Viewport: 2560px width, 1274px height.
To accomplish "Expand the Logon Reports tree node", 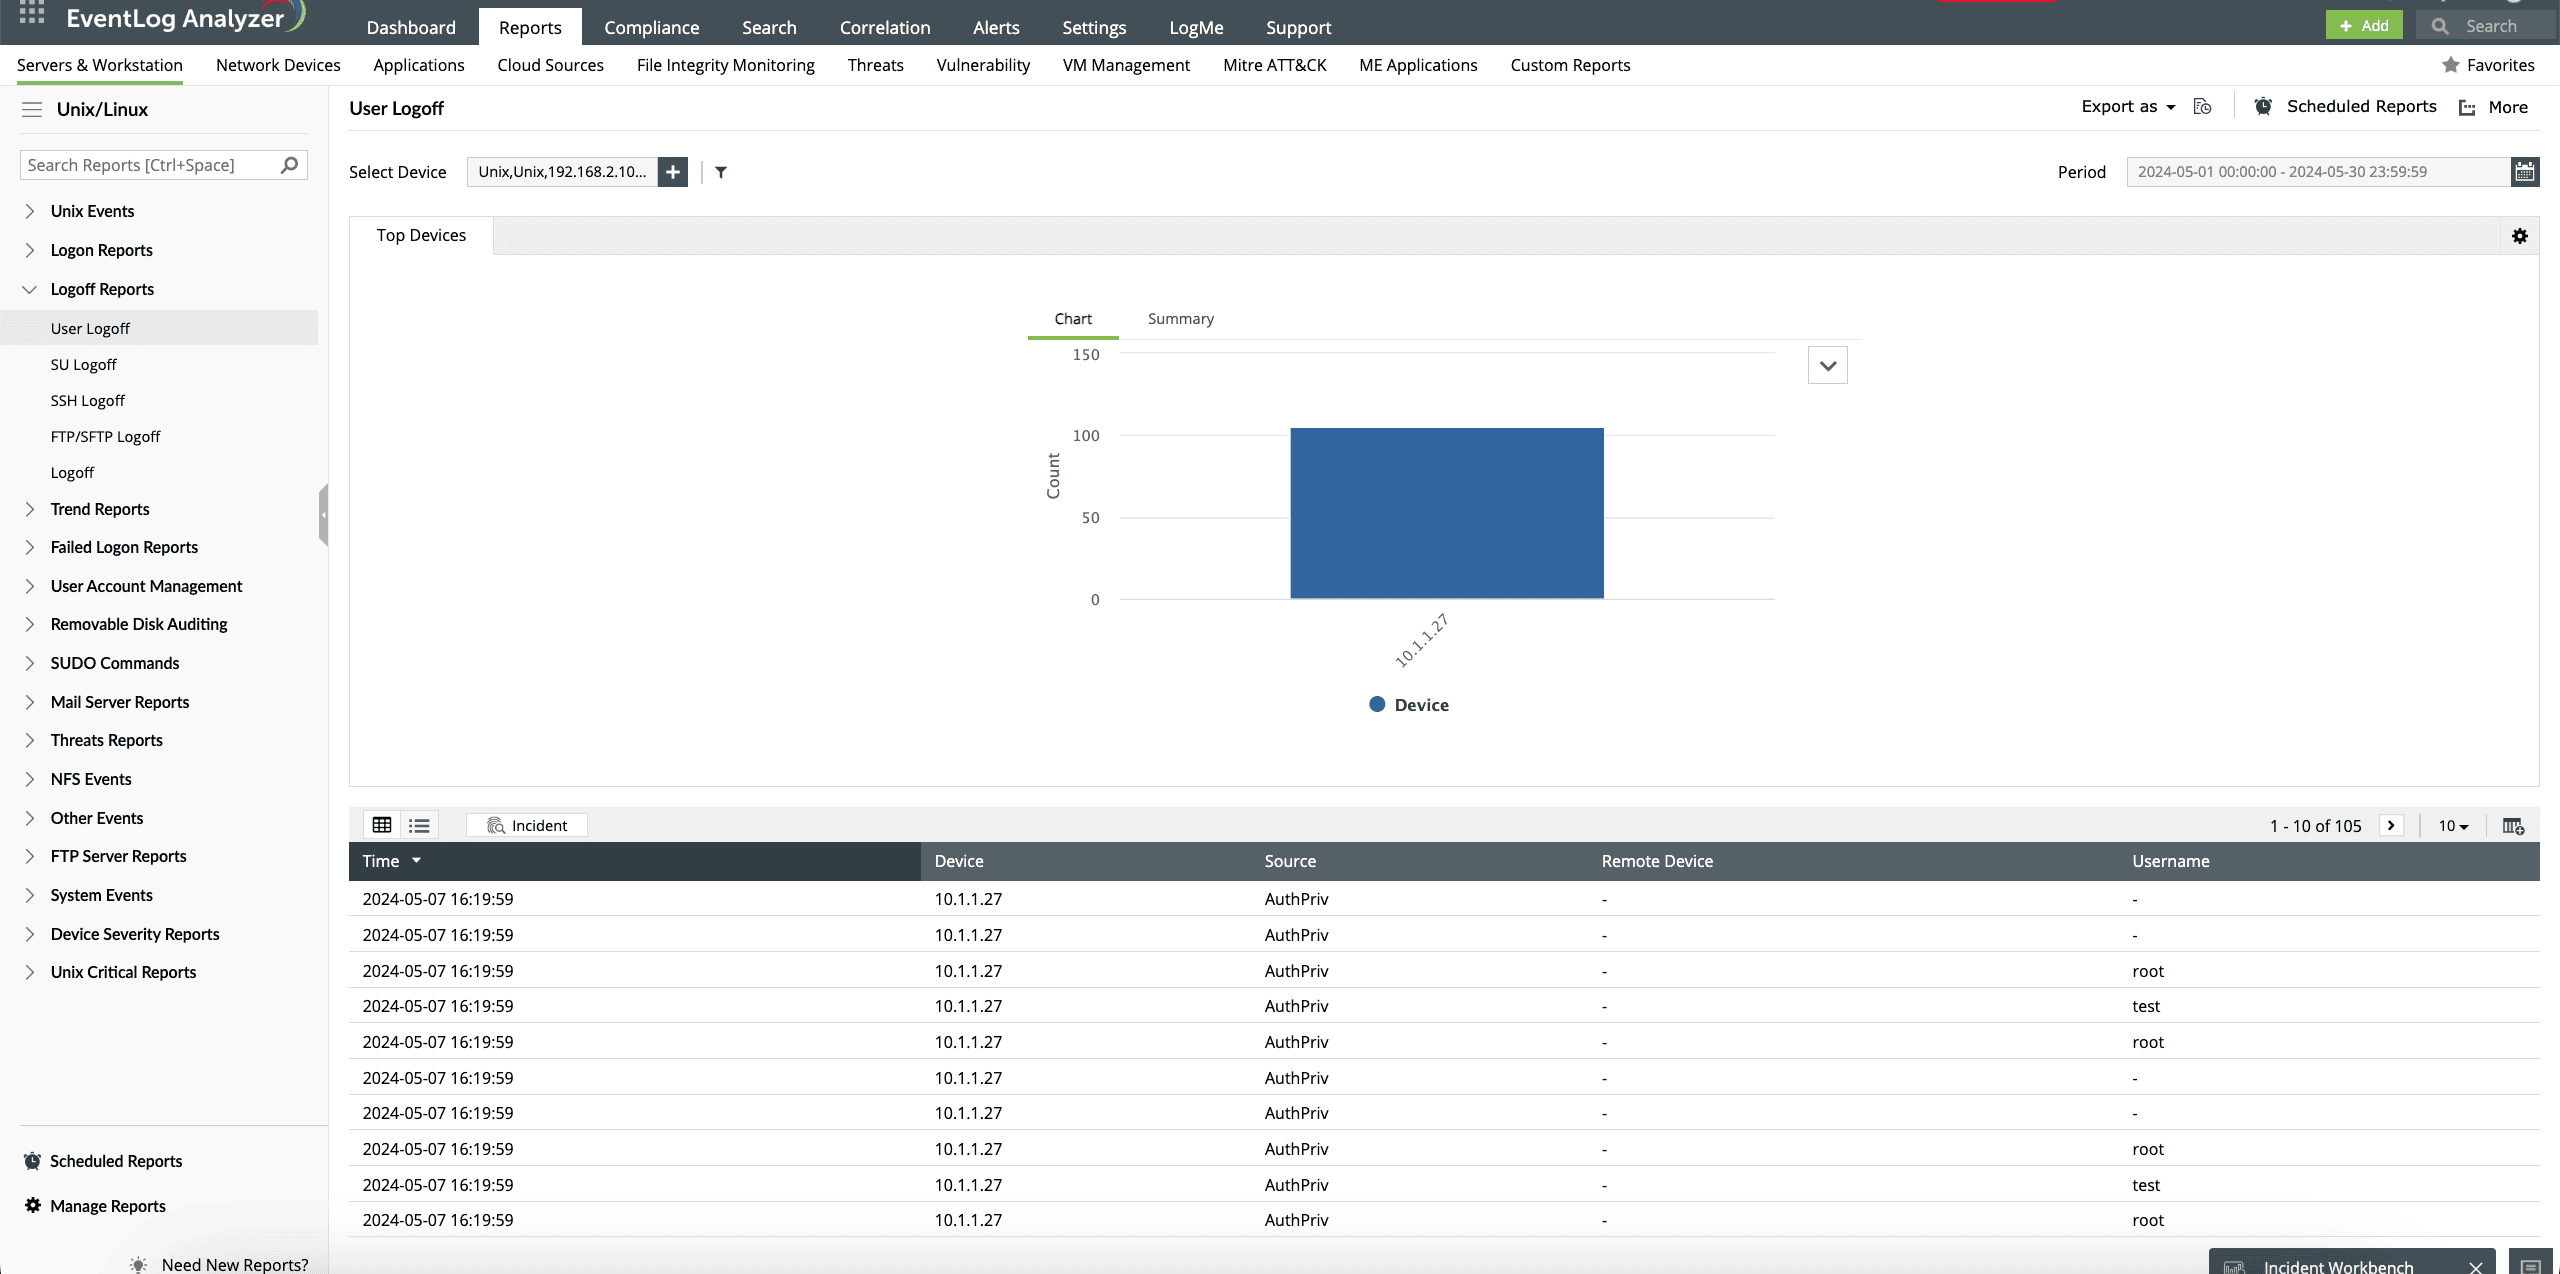I will coord(30,250).
